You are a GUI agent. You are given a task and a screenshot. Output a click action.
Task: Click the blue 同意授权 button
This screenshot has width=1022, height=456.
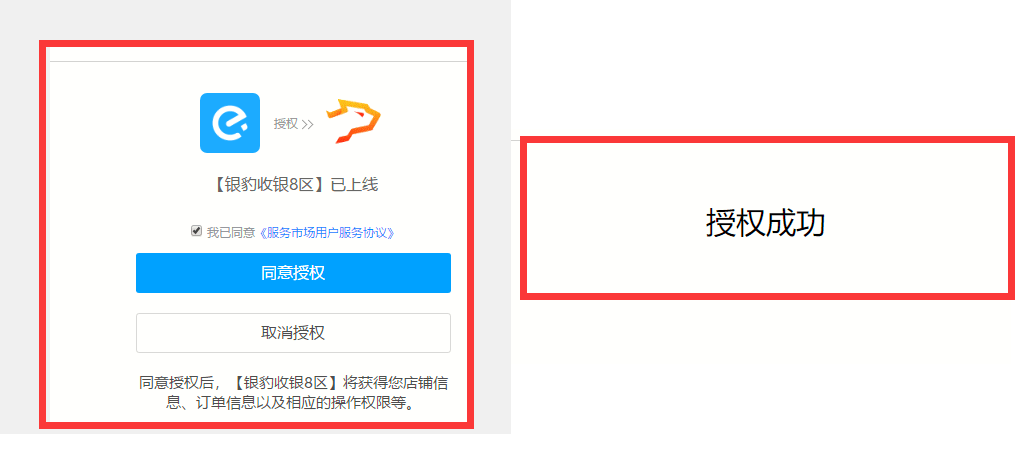point(293,273)
